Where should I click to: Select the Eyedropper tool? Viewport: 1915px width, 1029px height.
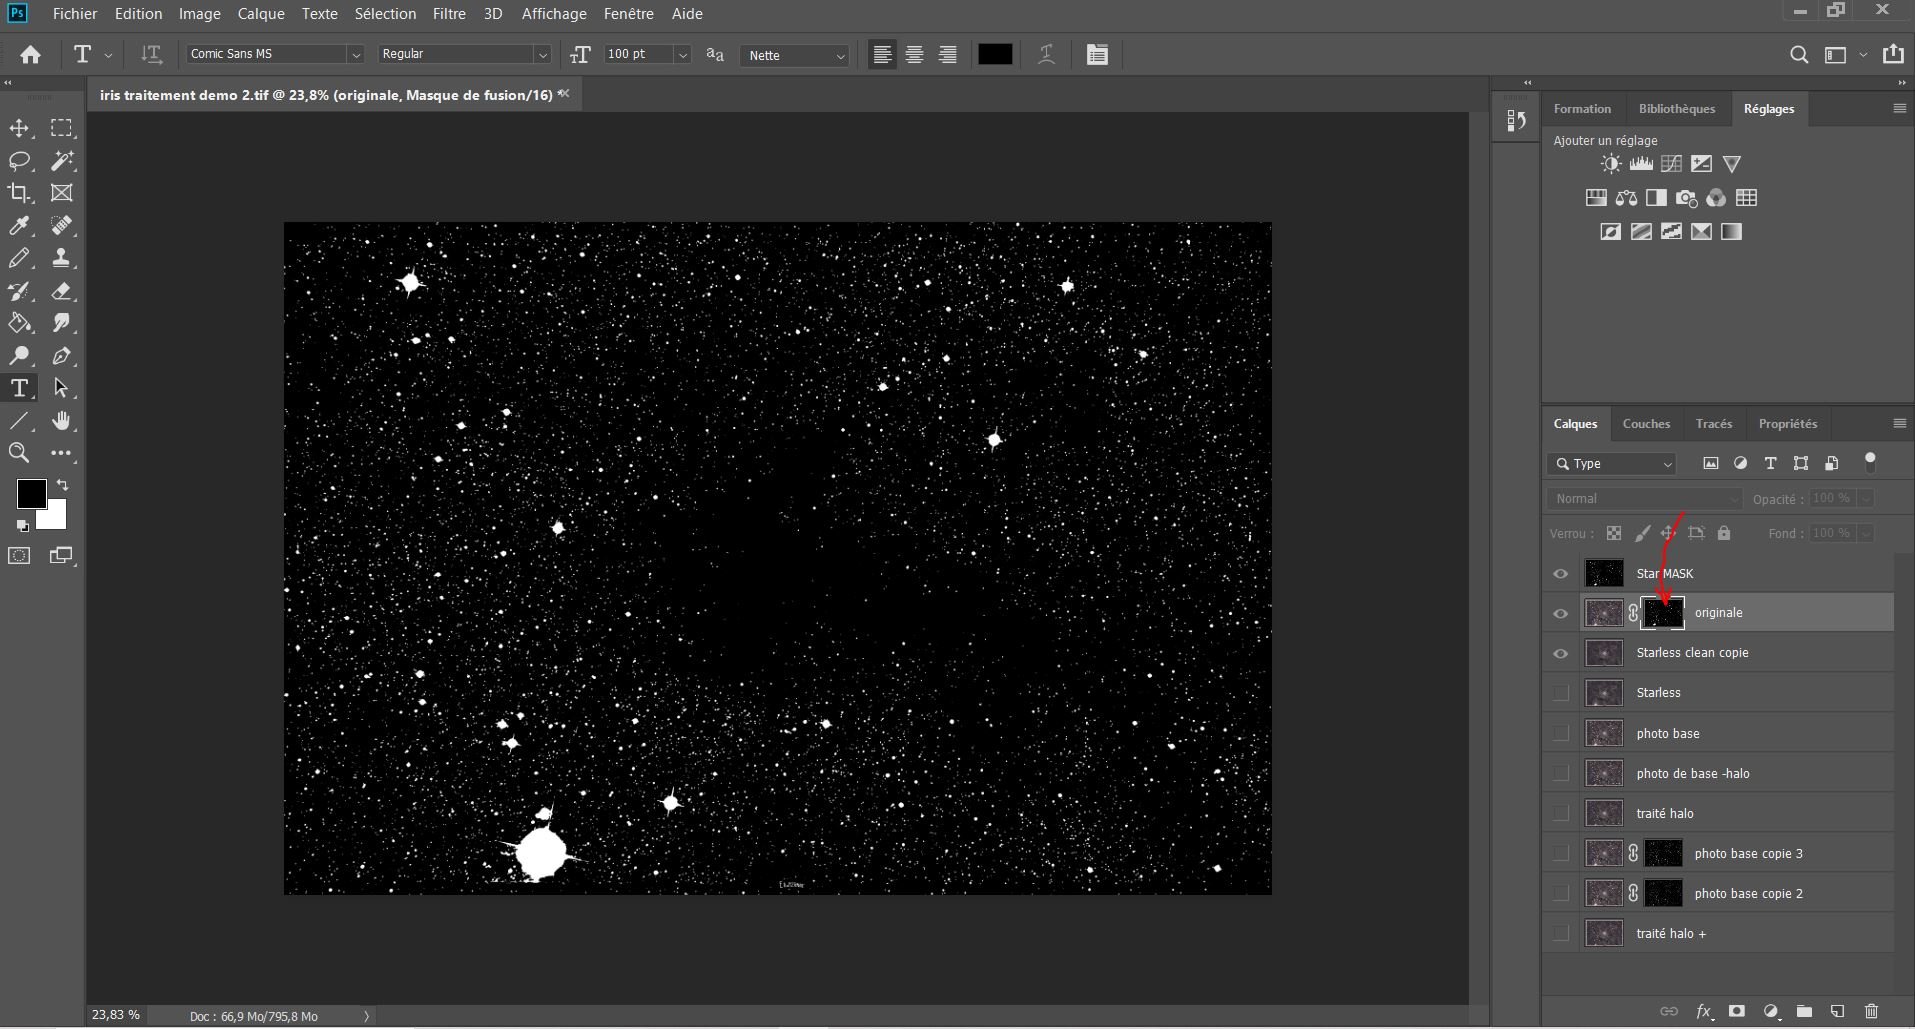(19, 226)
